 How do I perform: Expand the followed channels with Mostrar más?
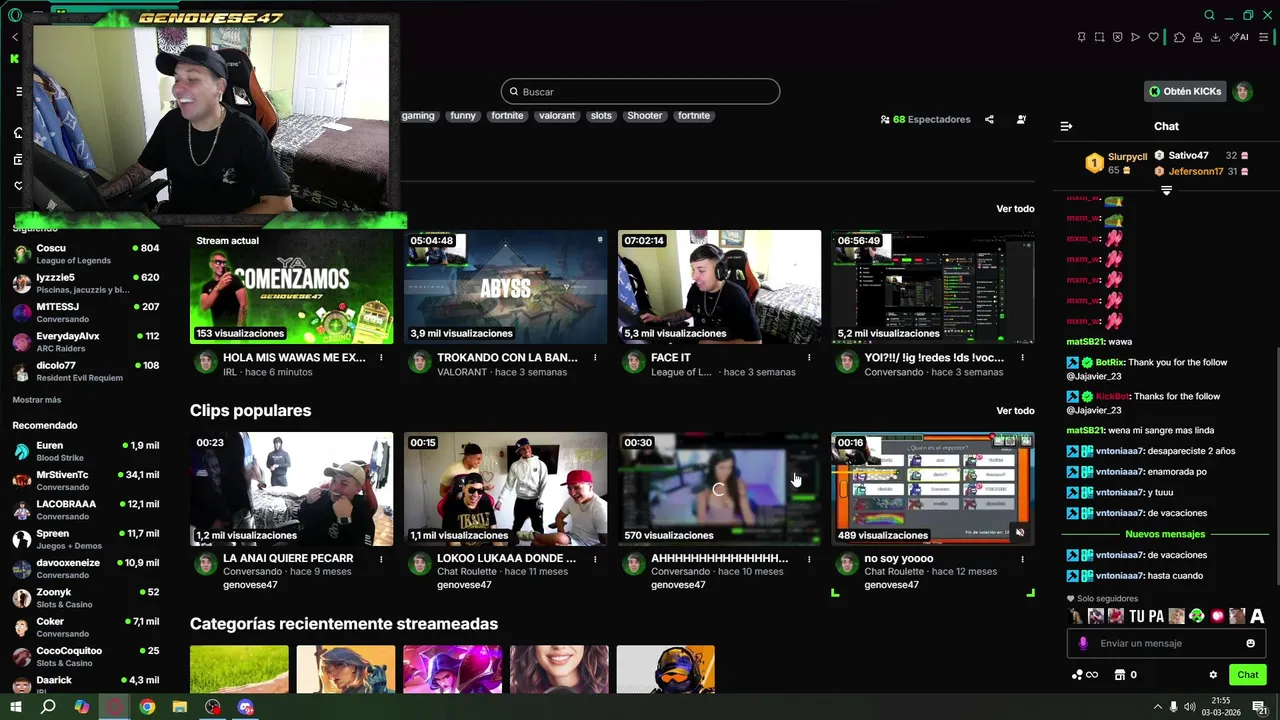pyautogui.click(x=37, y=400)
